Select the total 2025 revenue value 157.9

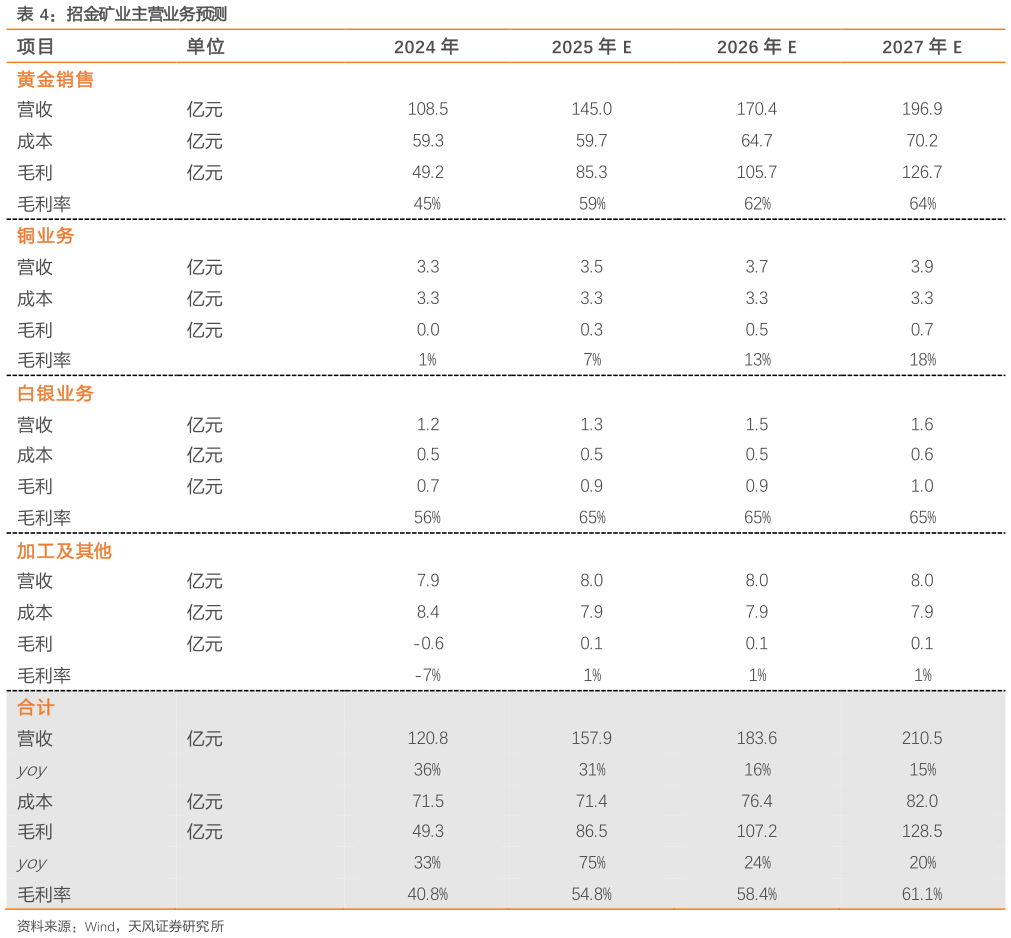tap(591, 738)
